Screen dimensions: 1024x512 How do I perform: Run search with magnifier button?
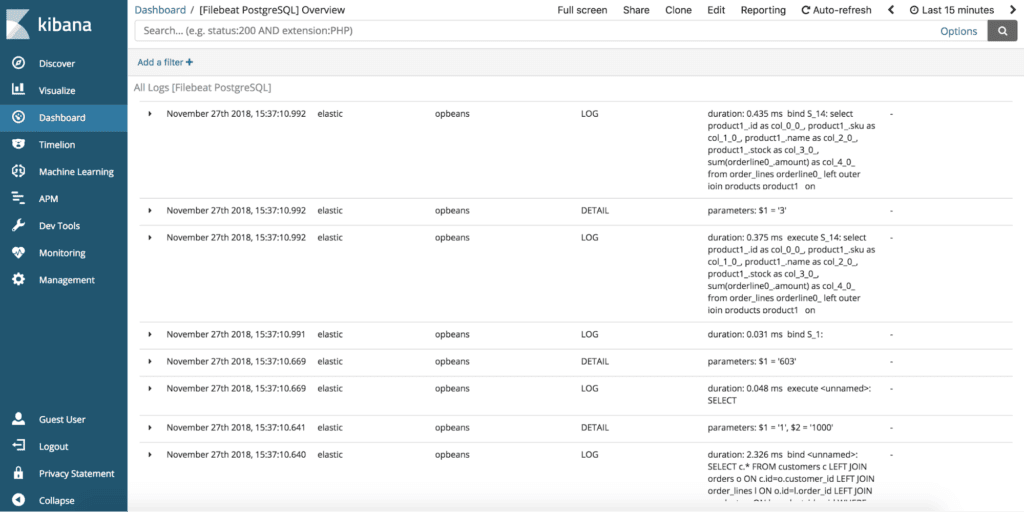1002,31
